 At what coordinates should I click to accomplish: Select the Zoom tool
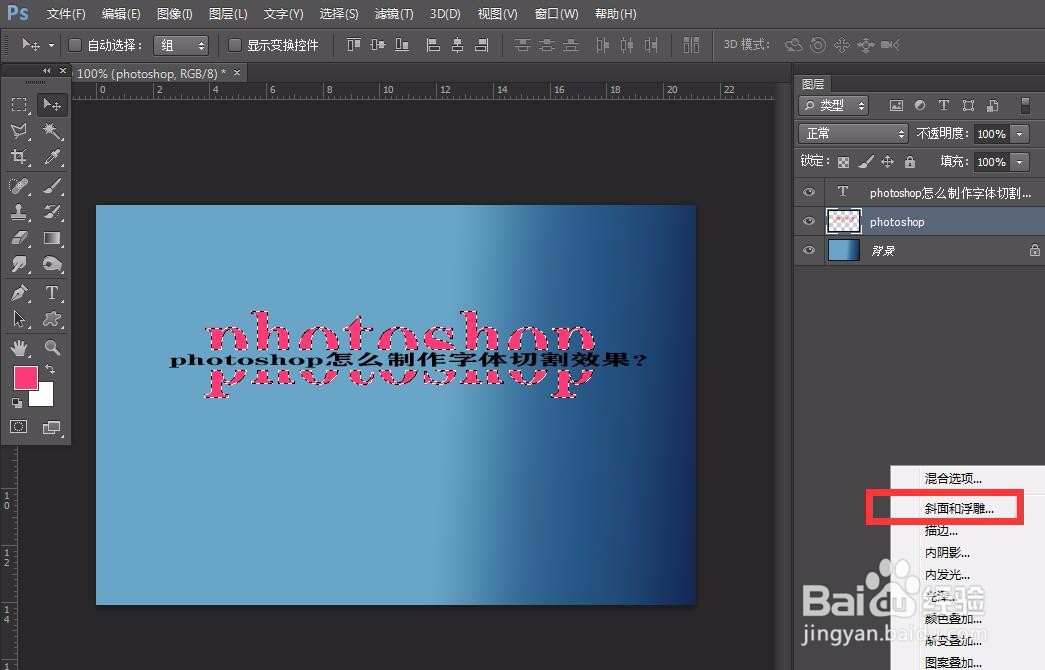coord(51,347)
